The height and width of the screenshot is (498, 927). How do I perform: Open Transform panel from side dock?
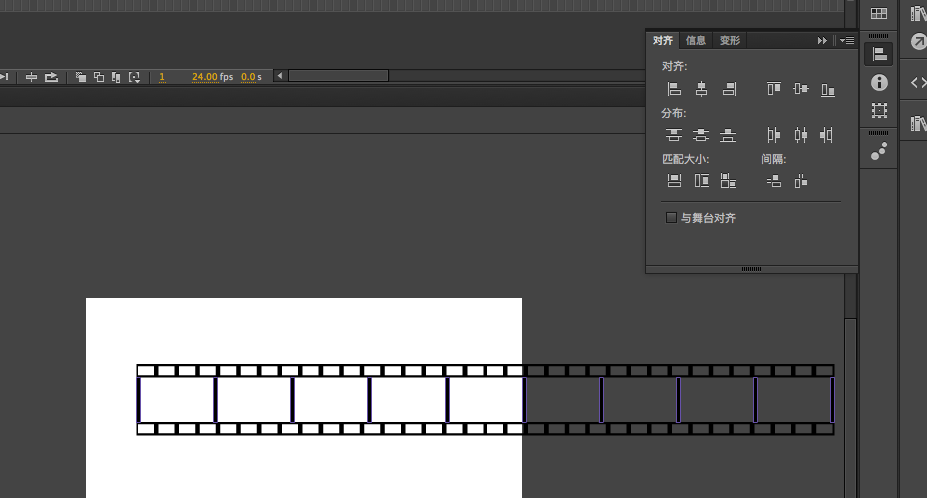[x=879, y=111]
